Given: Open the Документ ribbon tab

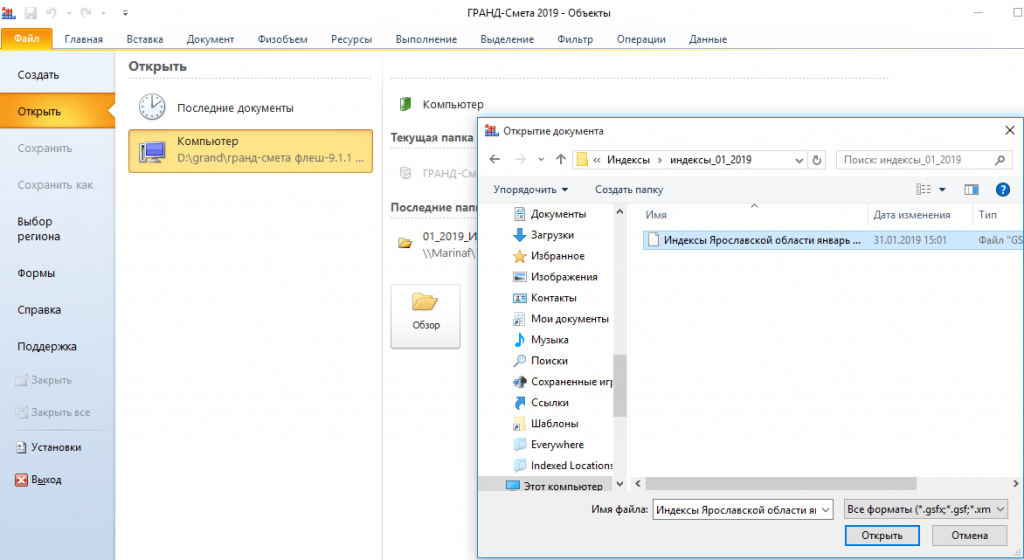Looking at the screenshot, I should click(x=210, y=39).
